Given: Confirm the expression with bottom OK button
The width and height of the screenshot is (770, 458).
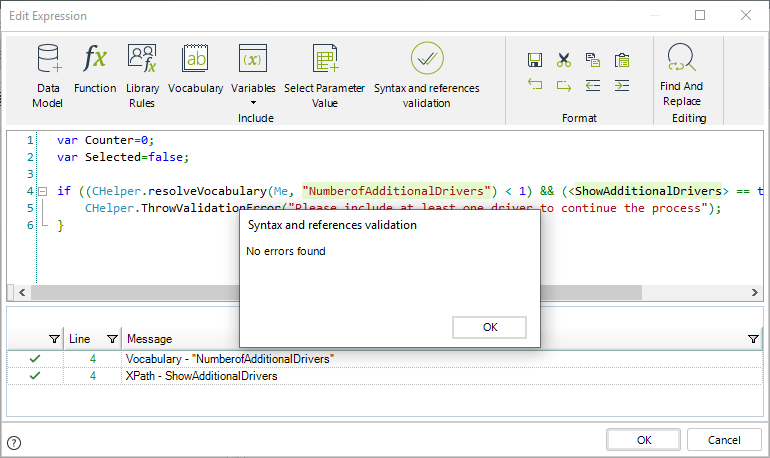Looking at the screenshot, I should click(x=644, y=440).
